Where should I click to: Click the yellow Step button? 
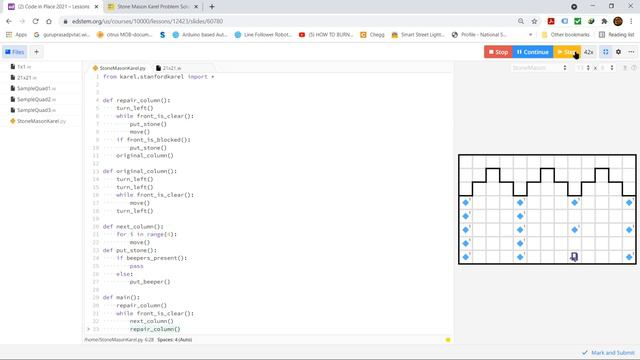point(567,52)
